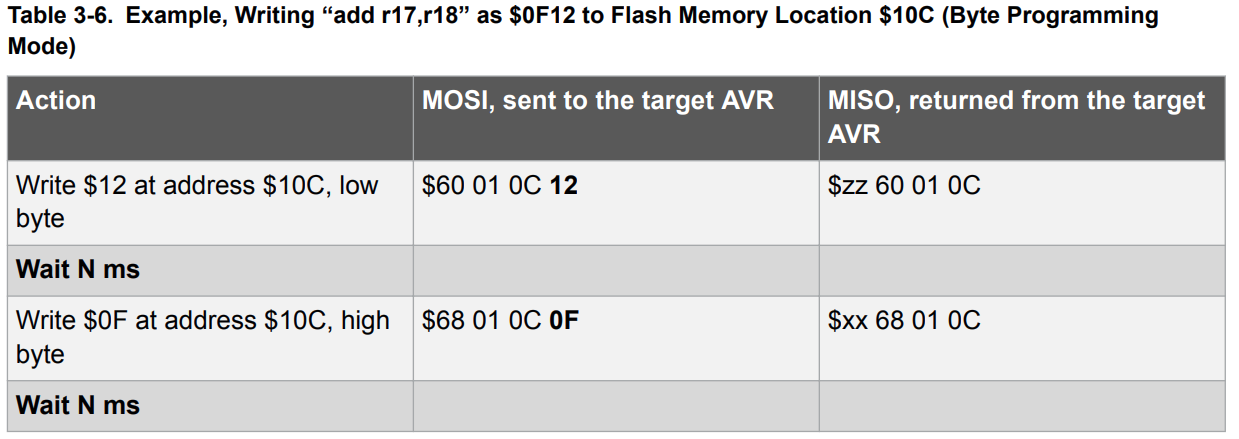Click the $xx 68 01 0C MISO value
Viewport: 1239px width, 439px height.
904,321
